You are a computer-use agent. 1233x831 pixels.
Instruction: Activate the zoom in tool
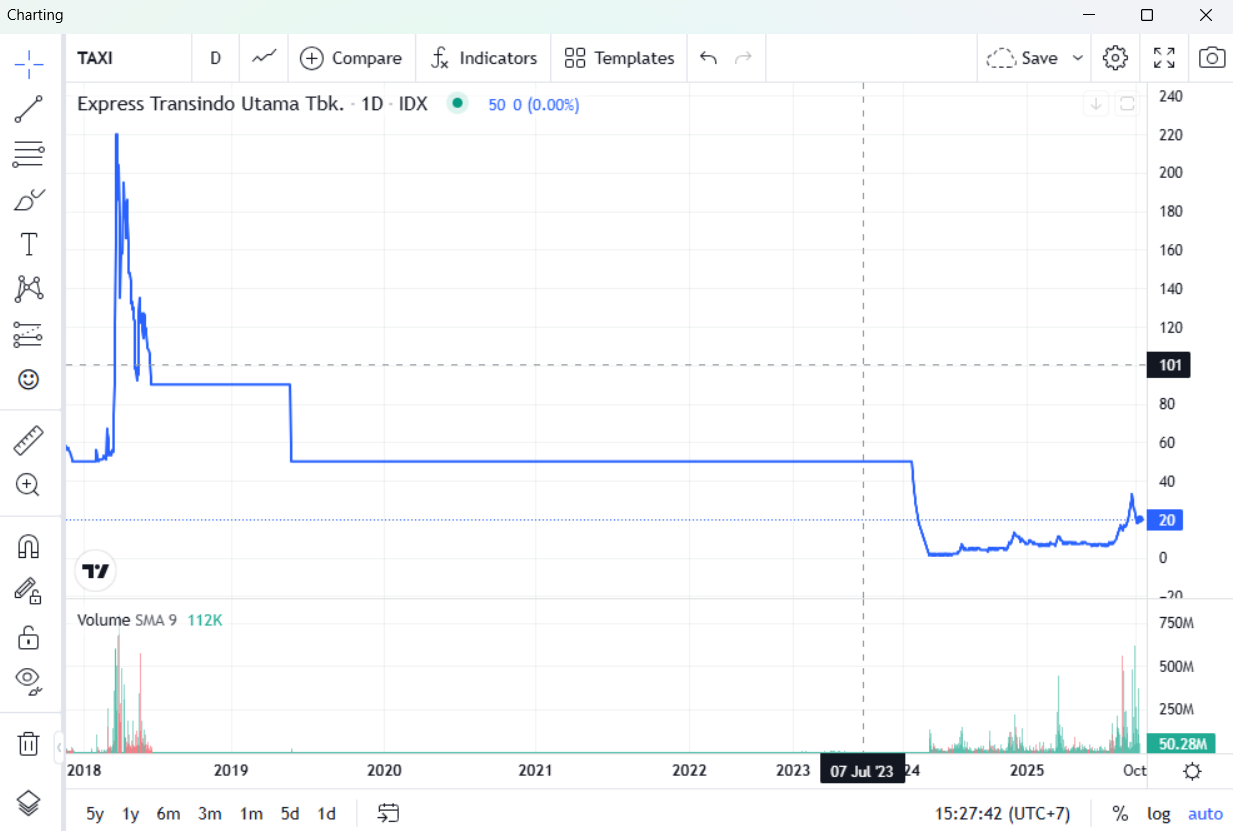[29, 485]
